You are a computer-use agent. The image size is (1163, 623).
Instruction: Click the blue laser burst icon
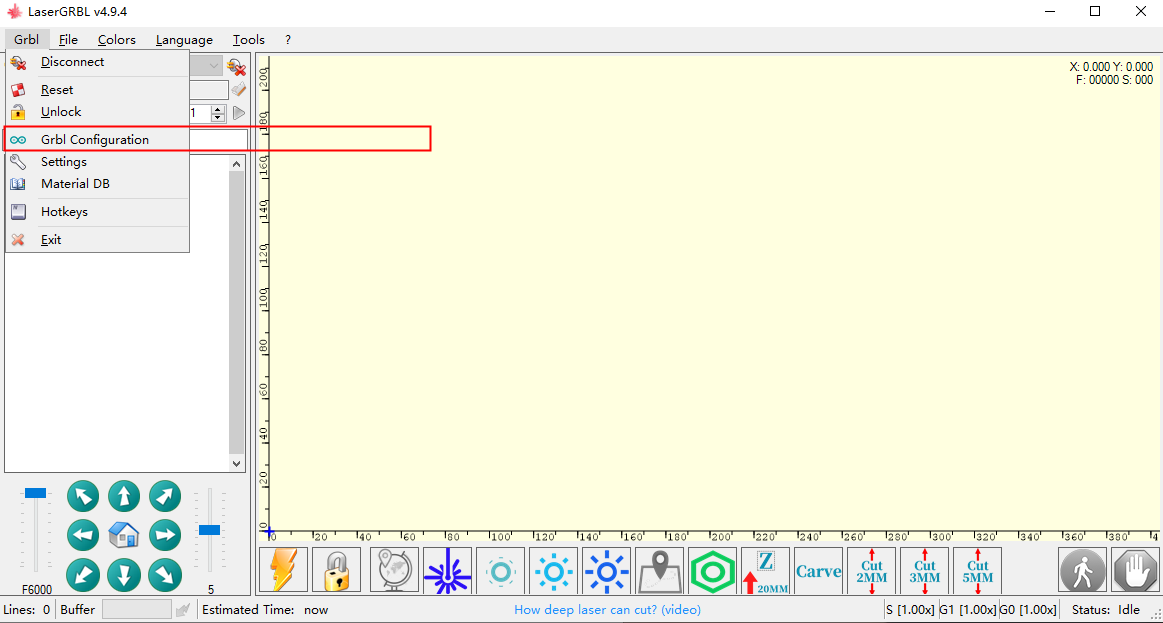pos(447,570)
